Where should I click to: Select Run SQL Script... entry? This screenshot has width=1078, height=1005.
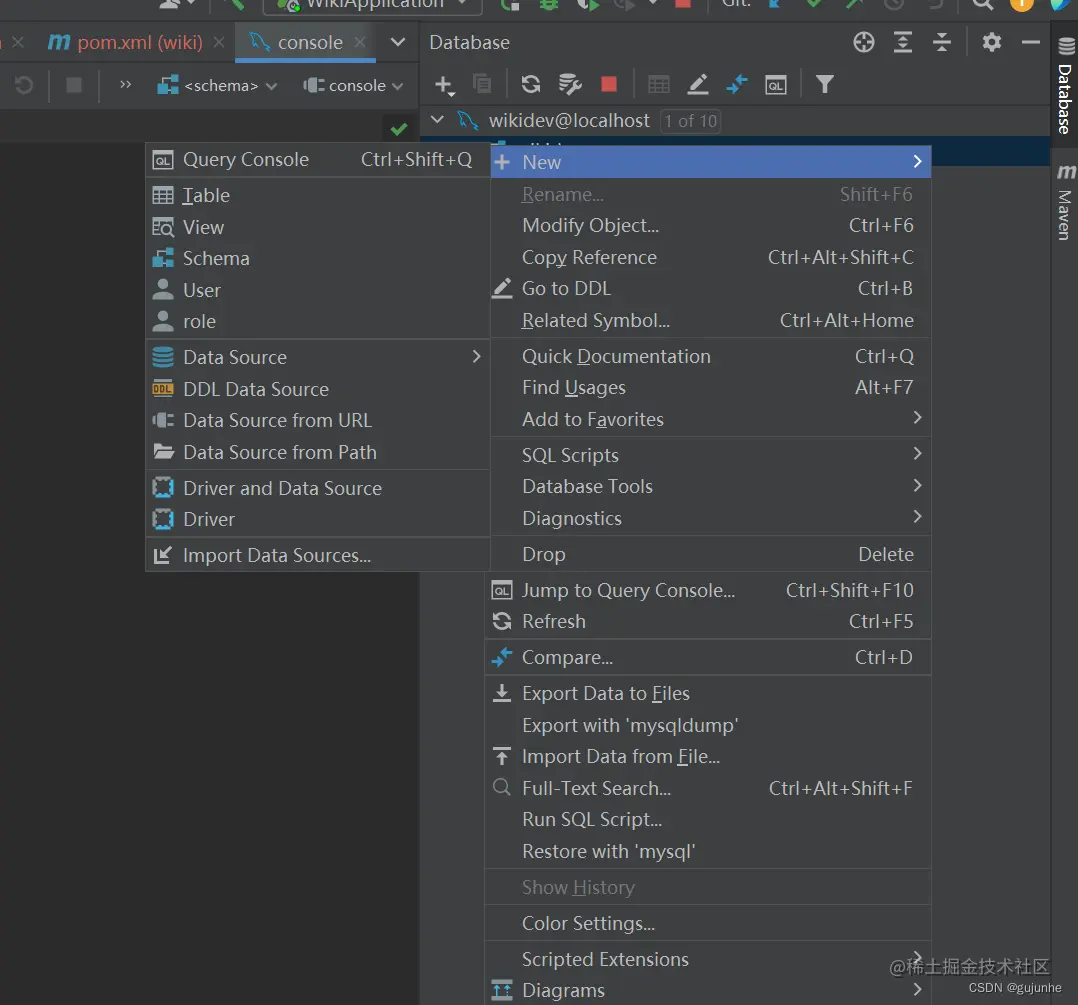tap(708, 819)
